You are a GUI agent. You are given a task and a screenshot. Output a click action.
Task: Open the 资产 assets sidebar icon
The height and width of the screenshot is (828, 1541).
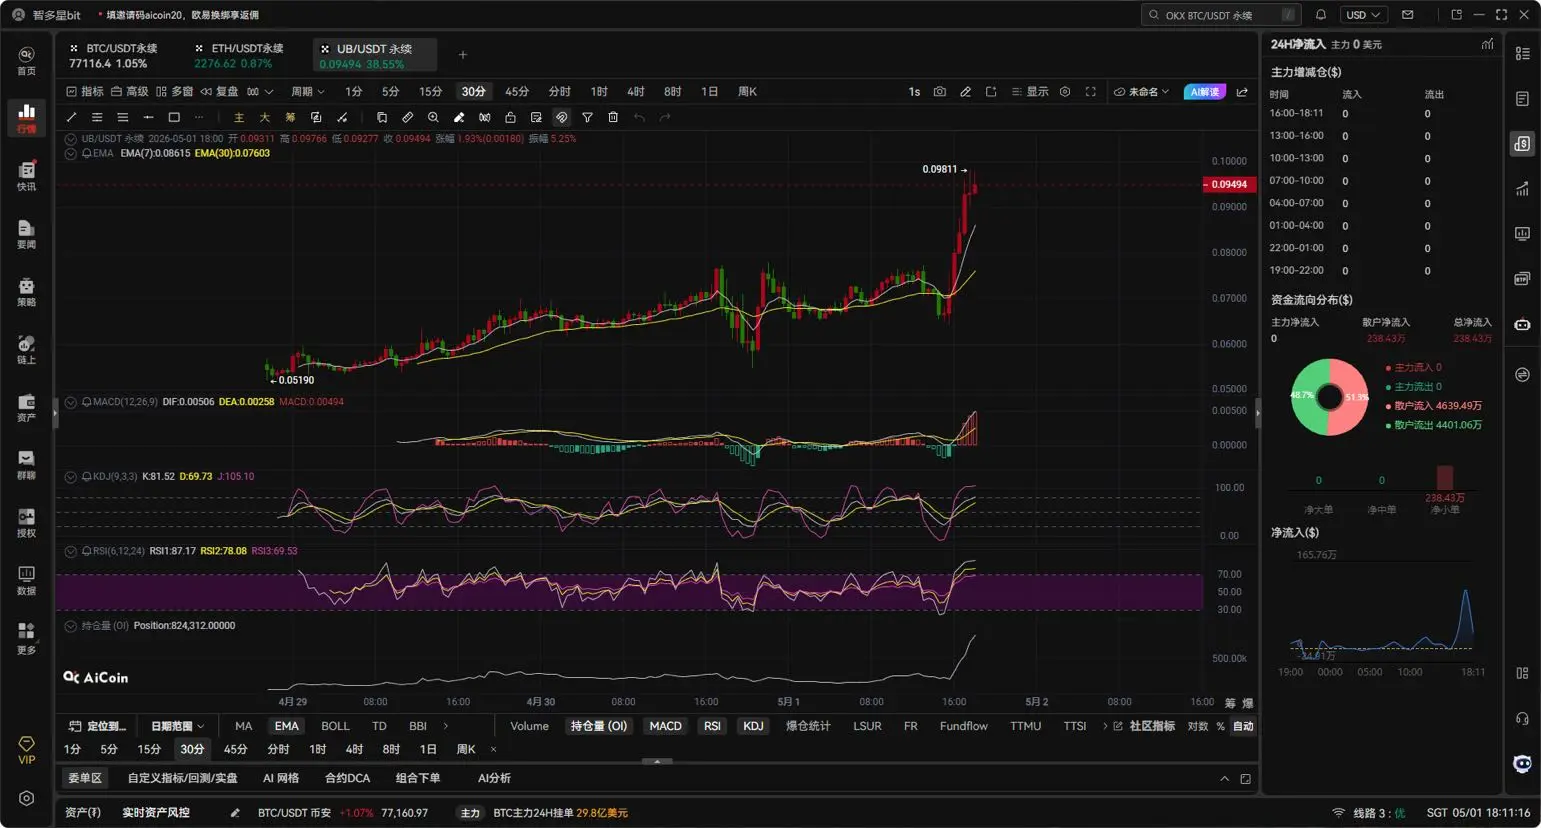point(26,407)
